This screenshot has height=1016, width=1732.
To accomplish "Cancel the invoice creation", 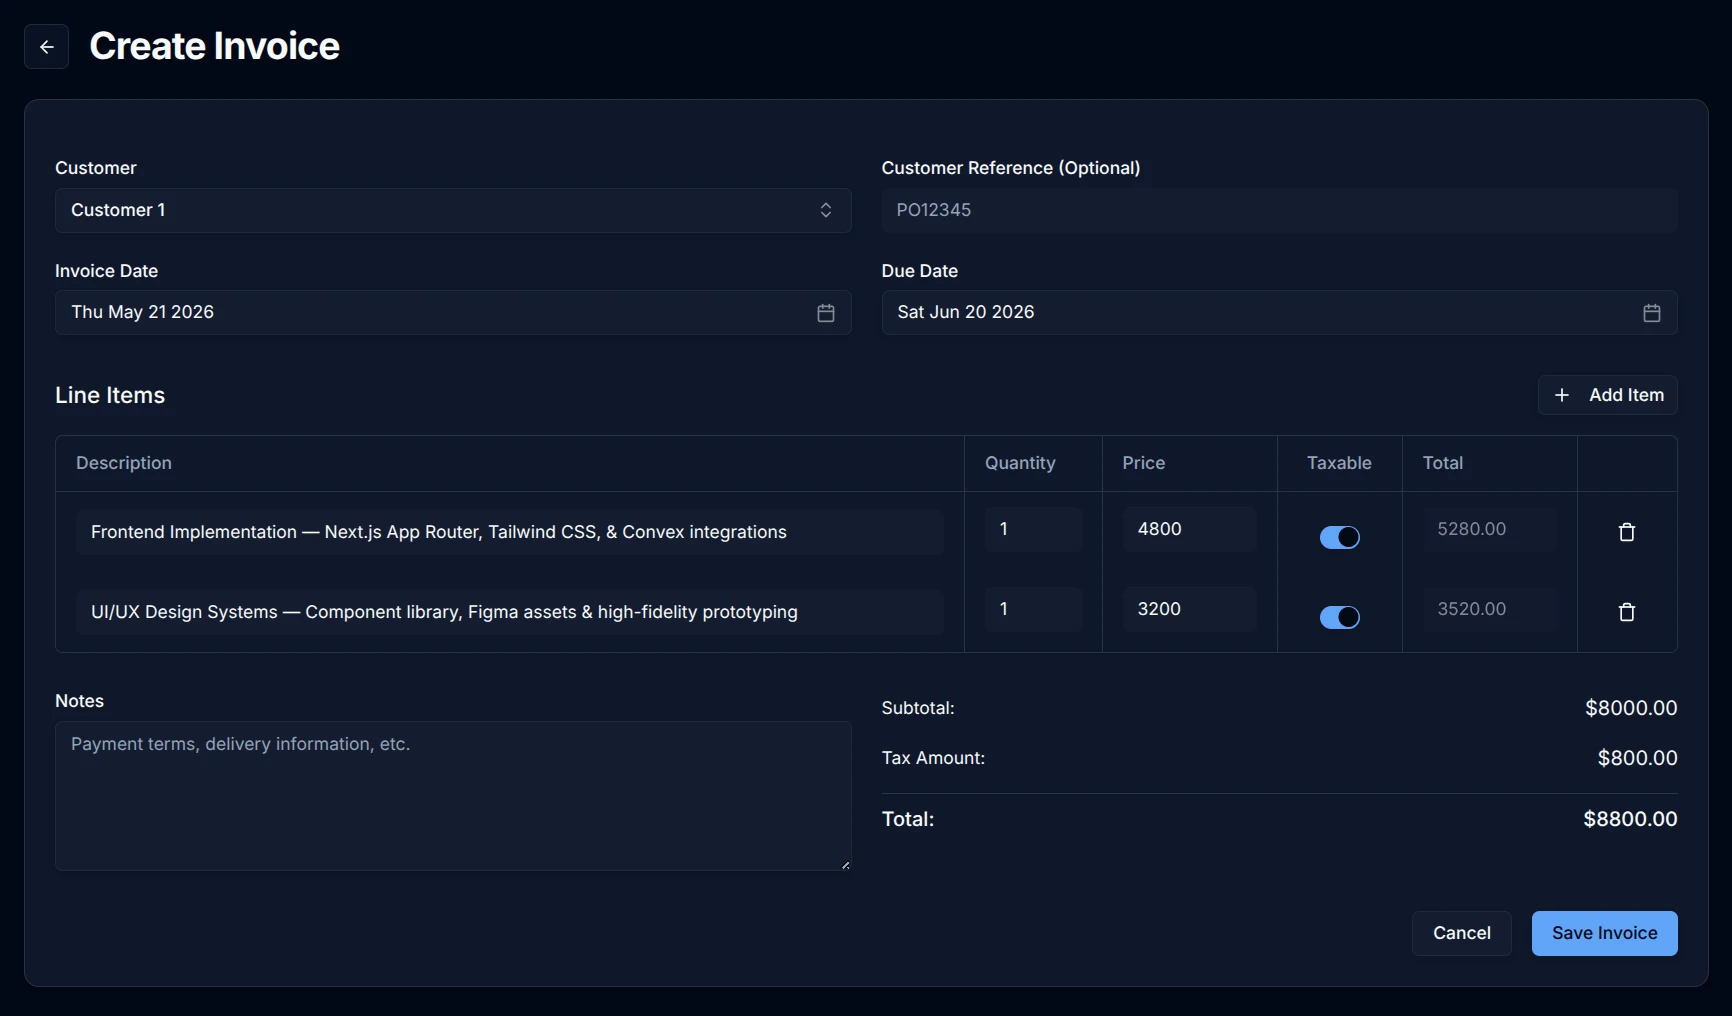I will coord(1461,933).
